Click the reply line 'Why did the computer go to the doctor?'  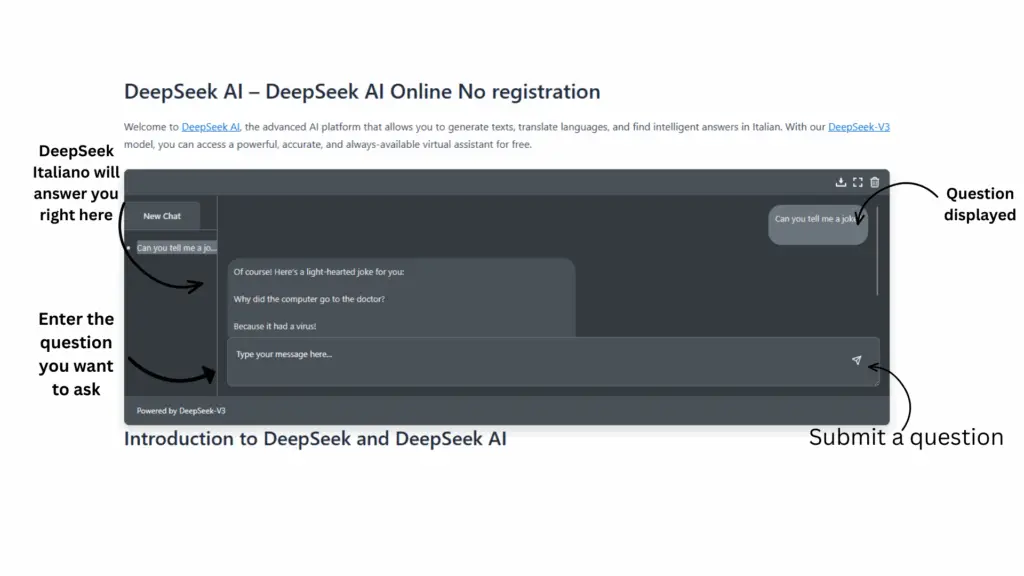coord(309,299)
